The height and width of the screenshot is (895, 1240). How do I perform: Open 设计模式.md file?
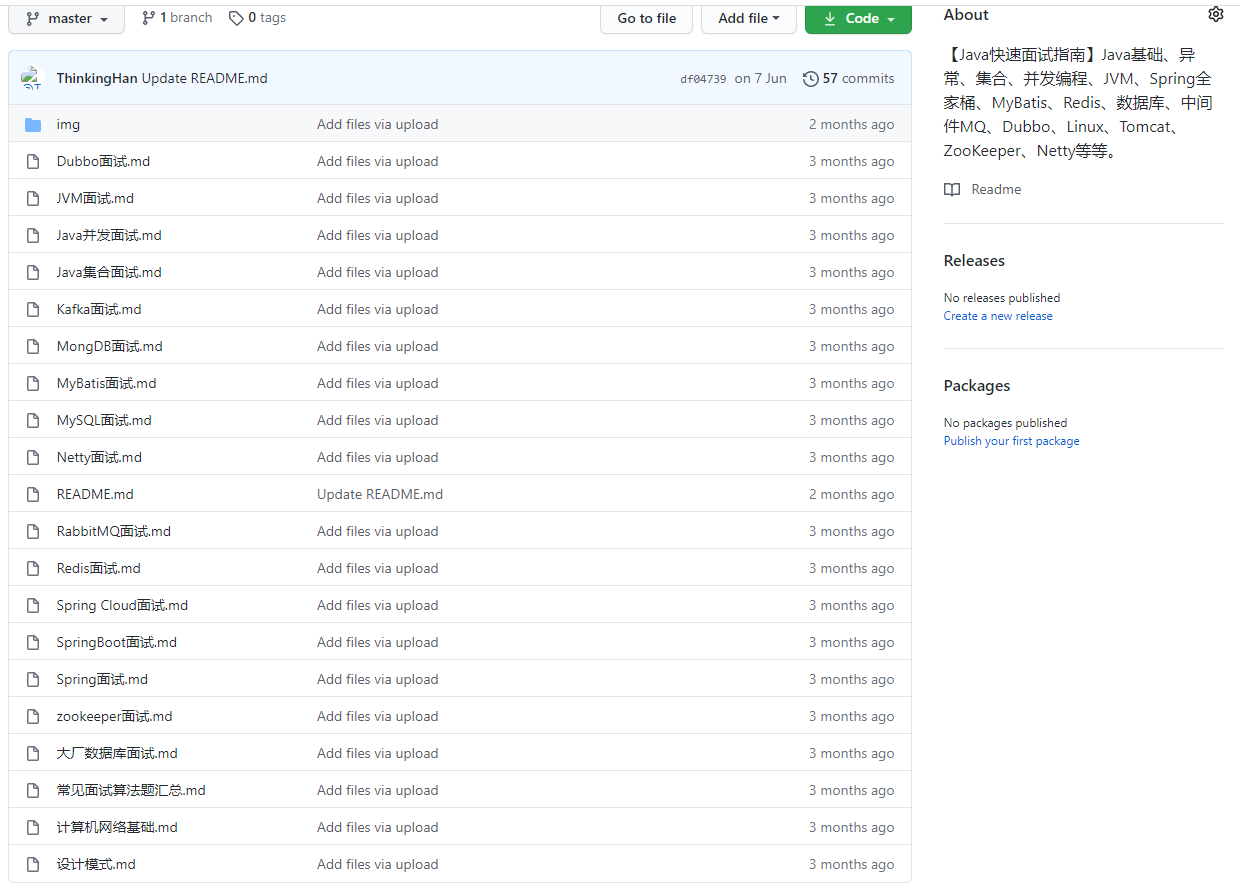pyautogui.click(x=96, y=864)
